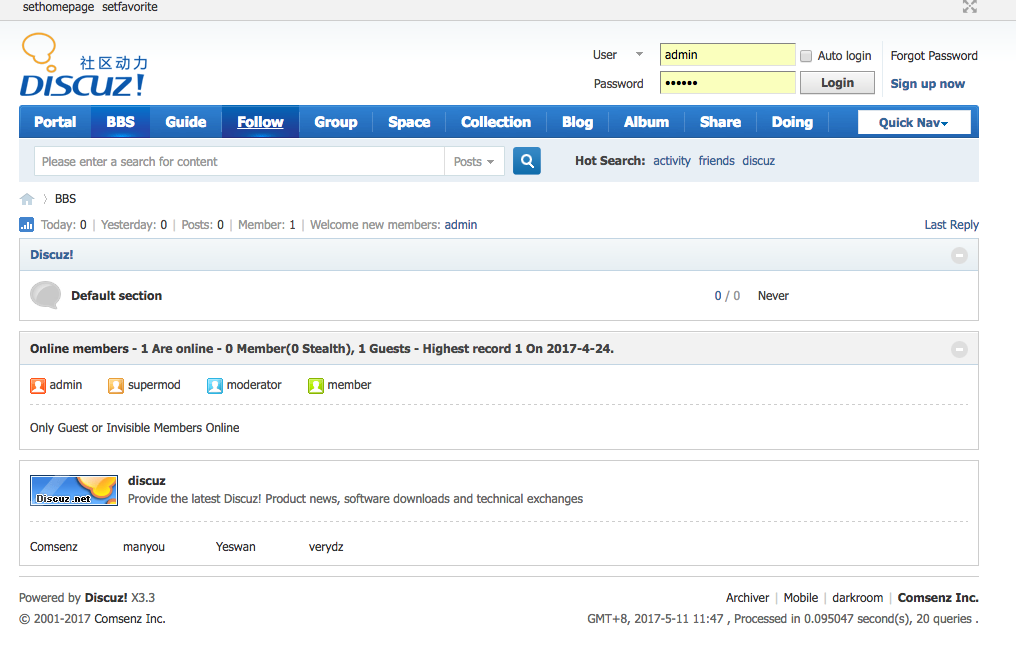Open the Share tab
The image size is (1016, 662).
(720, 122)
